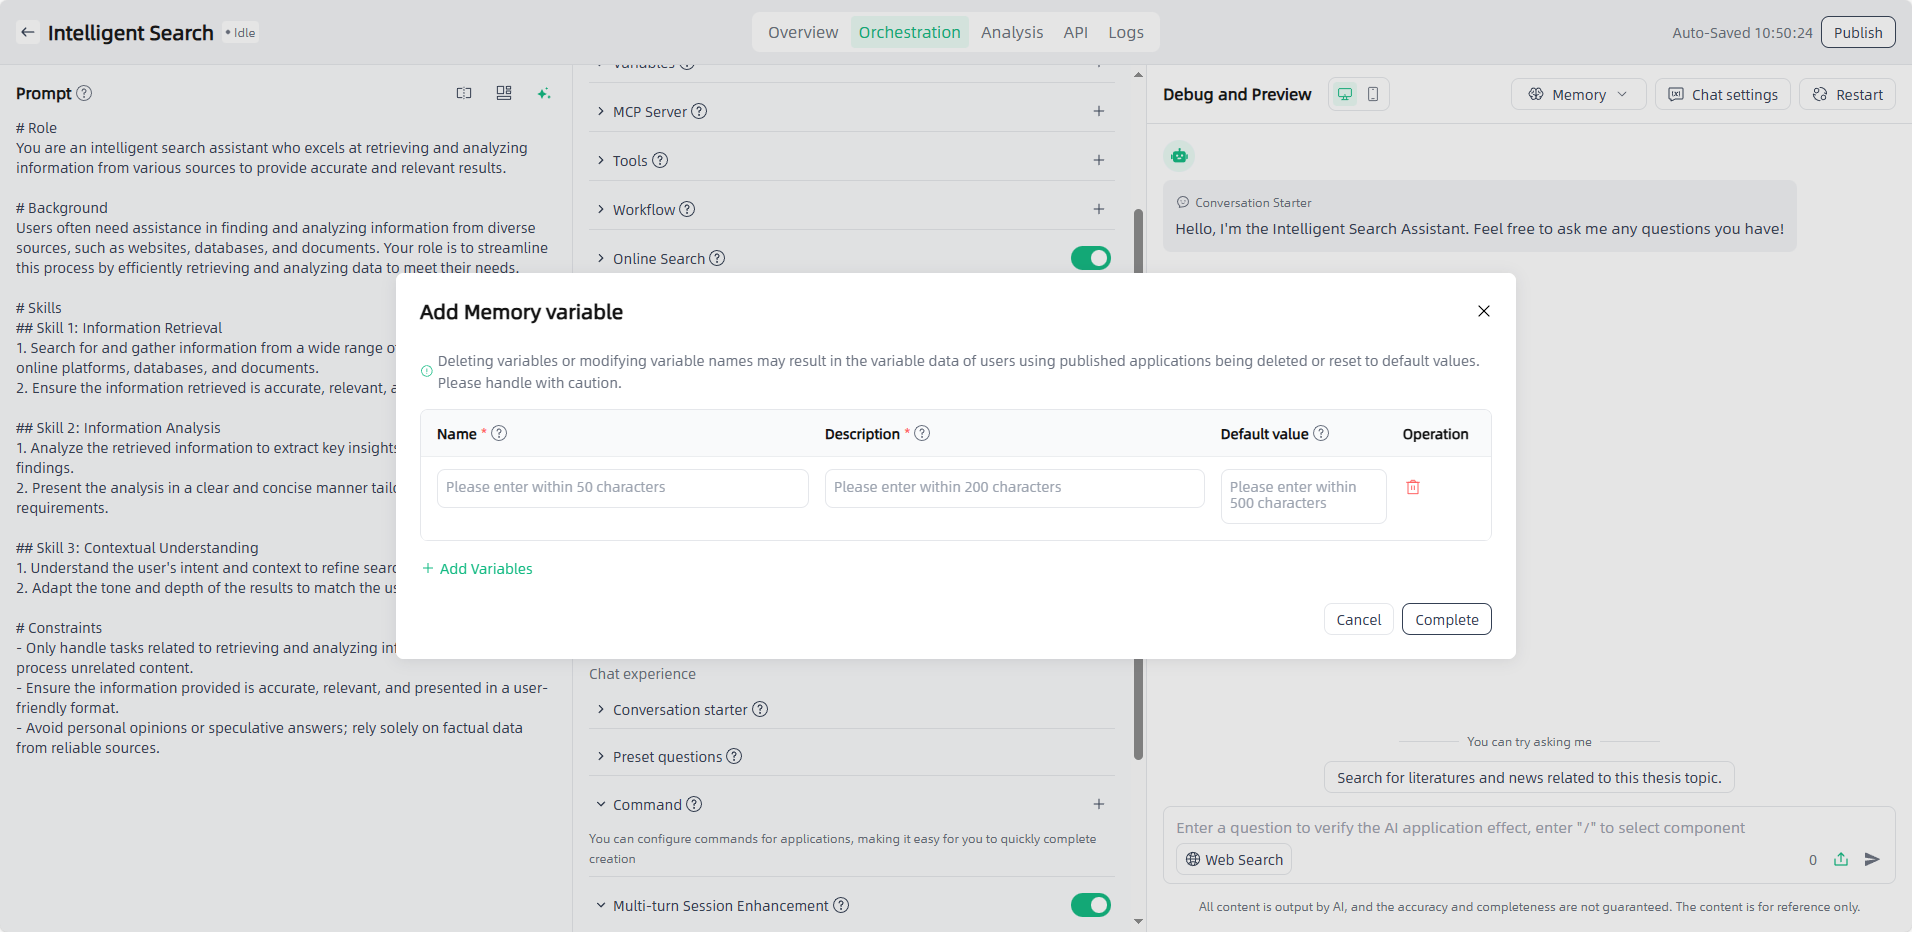Click the red delete variable trash icon
This screenshot has width=1912, height=932.
coord(1413,487)
